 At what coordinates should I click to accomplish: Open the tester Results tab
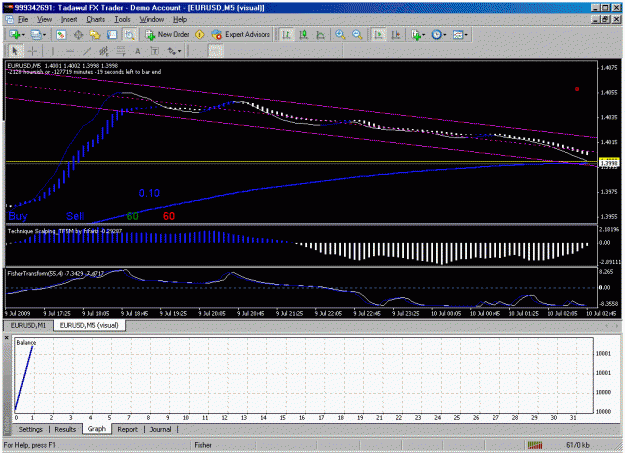point(65,429)
